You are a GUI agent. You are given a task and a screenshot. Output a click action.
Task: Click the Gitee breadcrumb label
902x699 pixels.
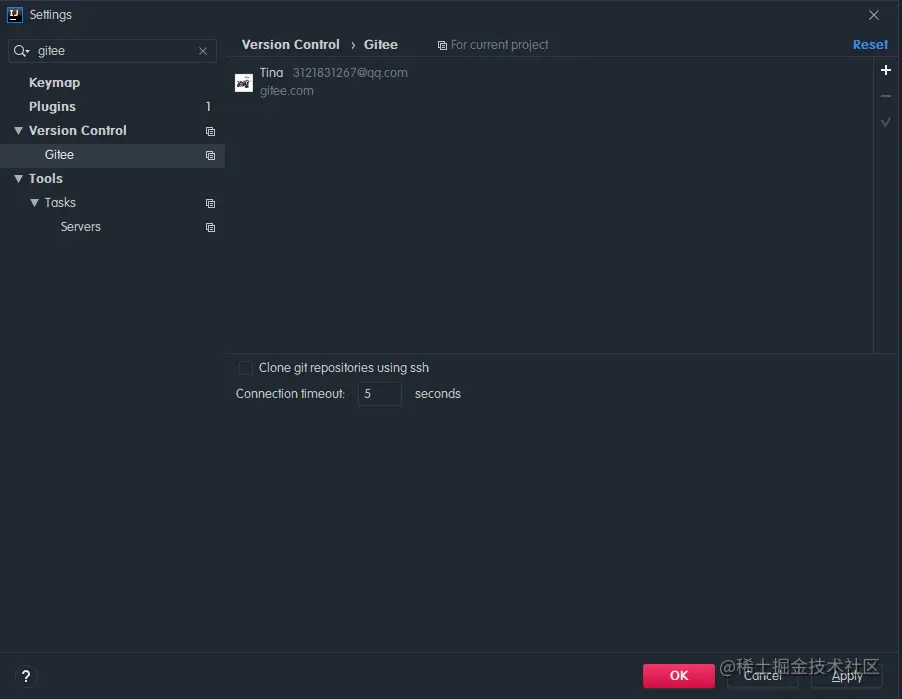381,45
